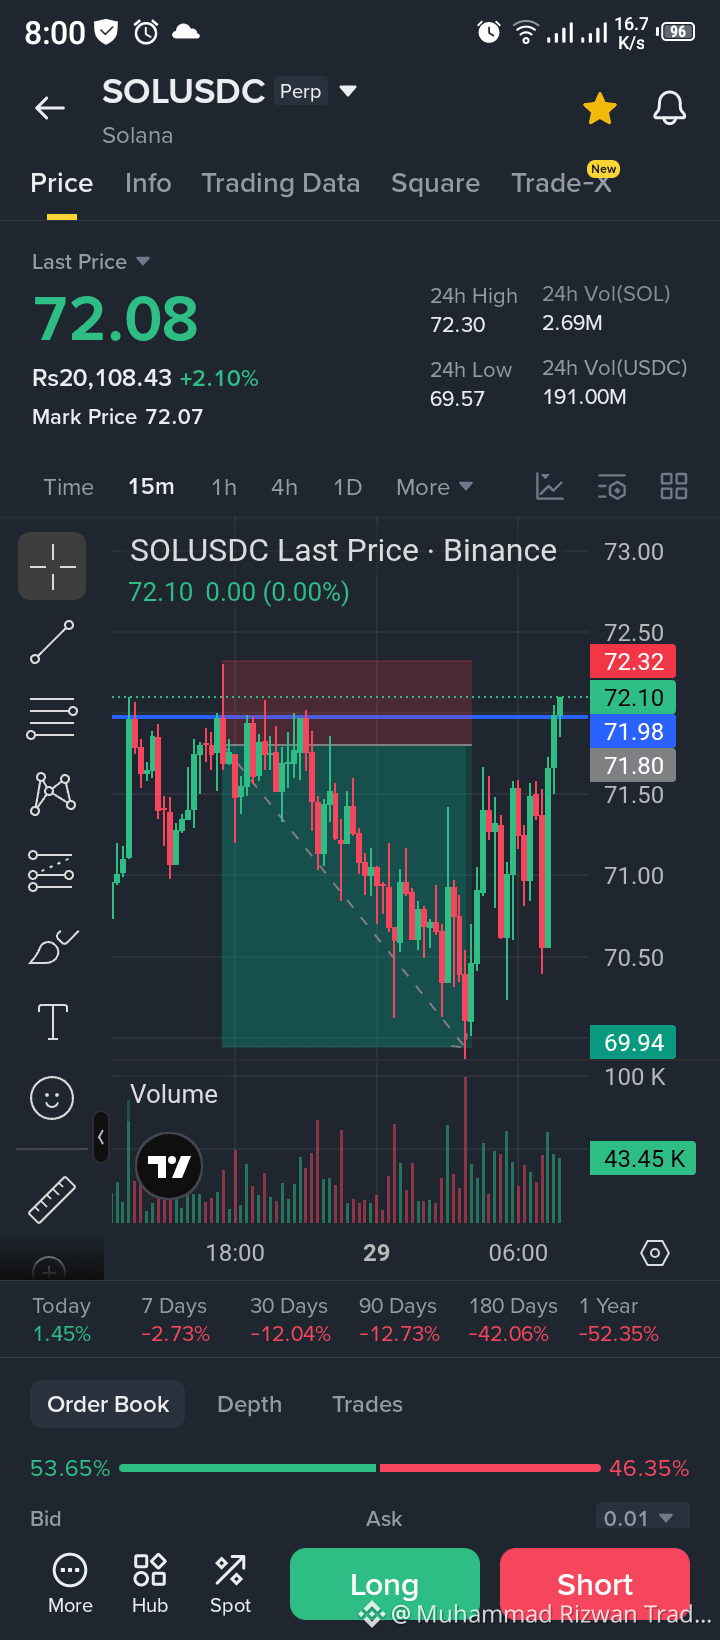720x1640 pixels.
Task: Click the 69.94 green price label
Action: point(634,1042)
